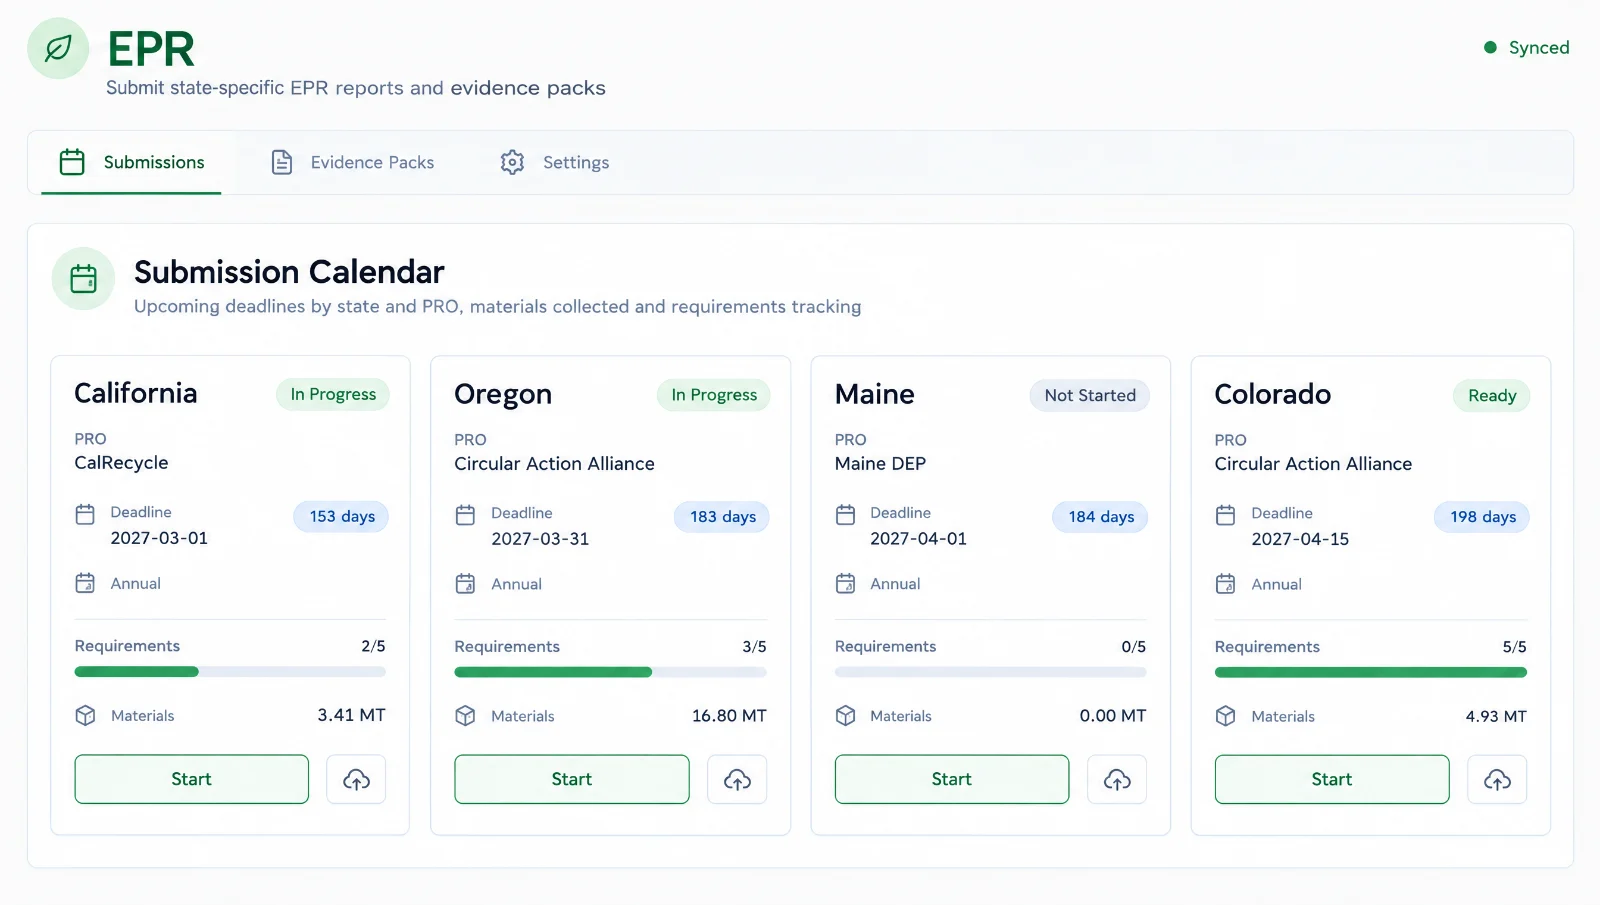Upload evidence for Colorado via cloud icon
Viewport: 1600px width, 905px height.
pos(1497,780)
